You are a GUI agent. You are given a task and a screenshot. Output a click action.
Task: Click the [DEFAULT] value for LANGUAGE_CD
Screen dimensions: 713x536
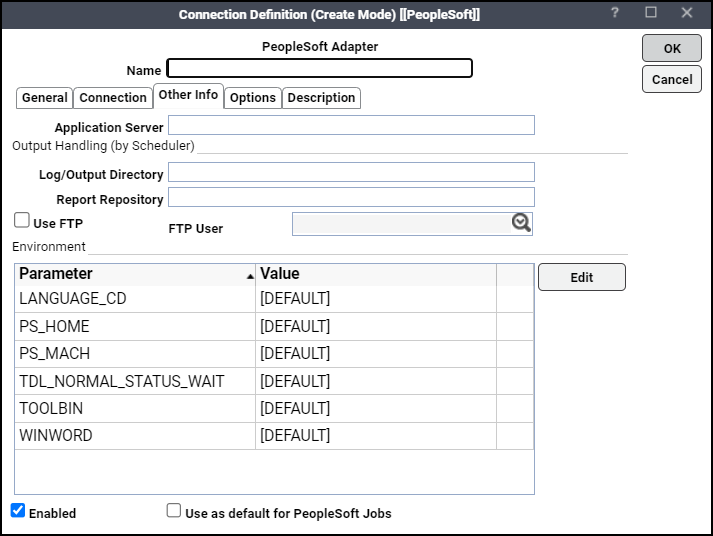click(x=295, y=299)
